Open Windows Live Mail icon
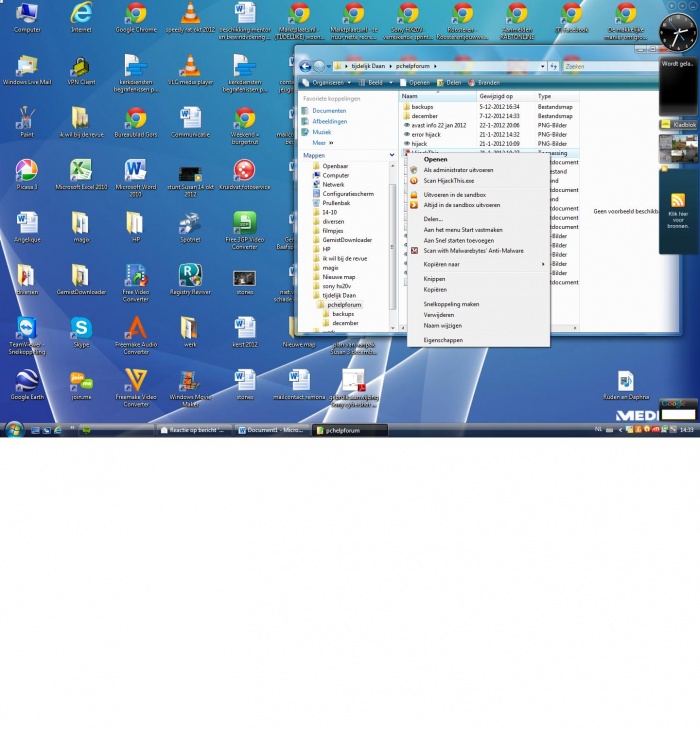 27,70
